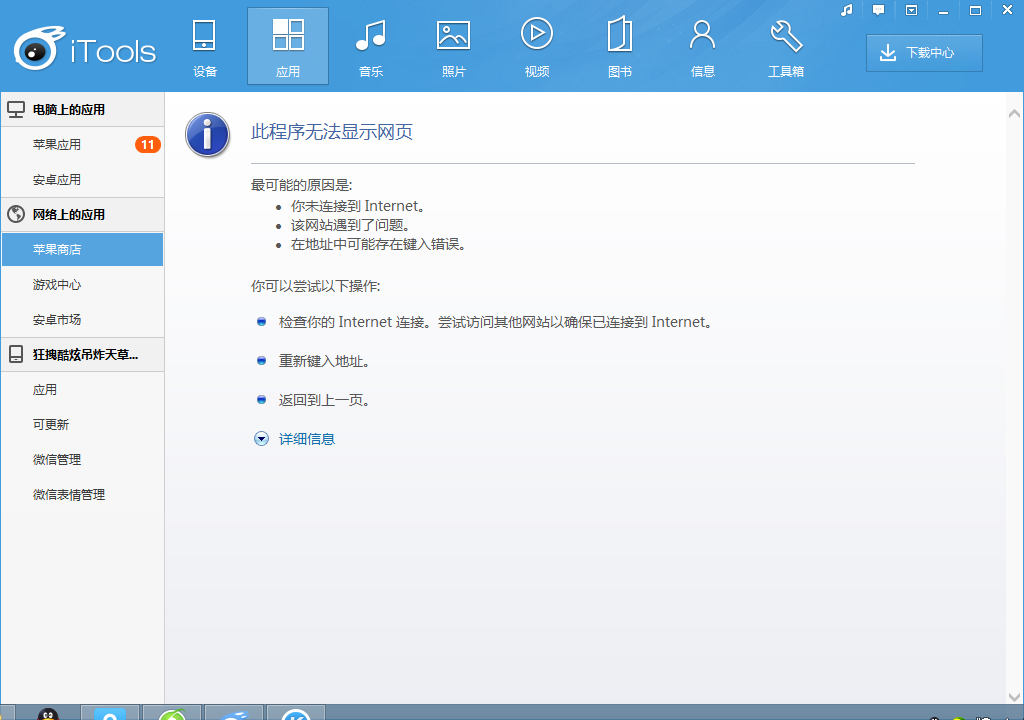Click the orange 11 badge
The image size is (1024, 720).
[148, 145]
